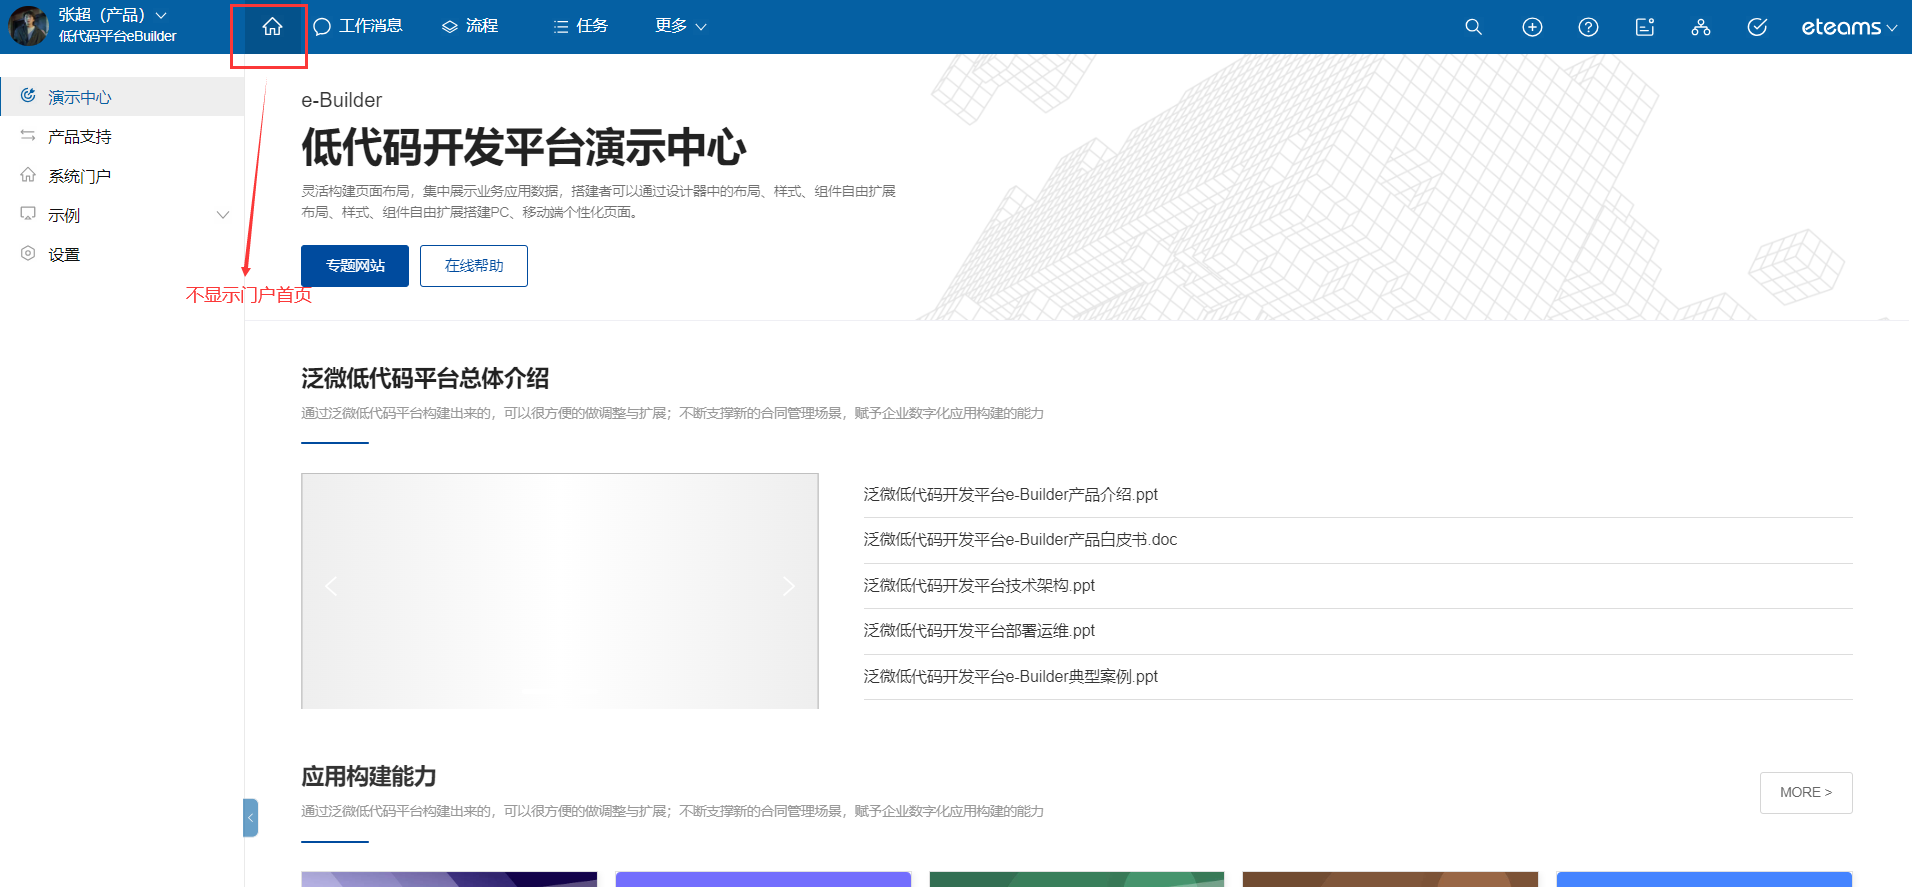Click the MORE > button
Viewport: 1912px width, 887px height.
(1806, 793)
